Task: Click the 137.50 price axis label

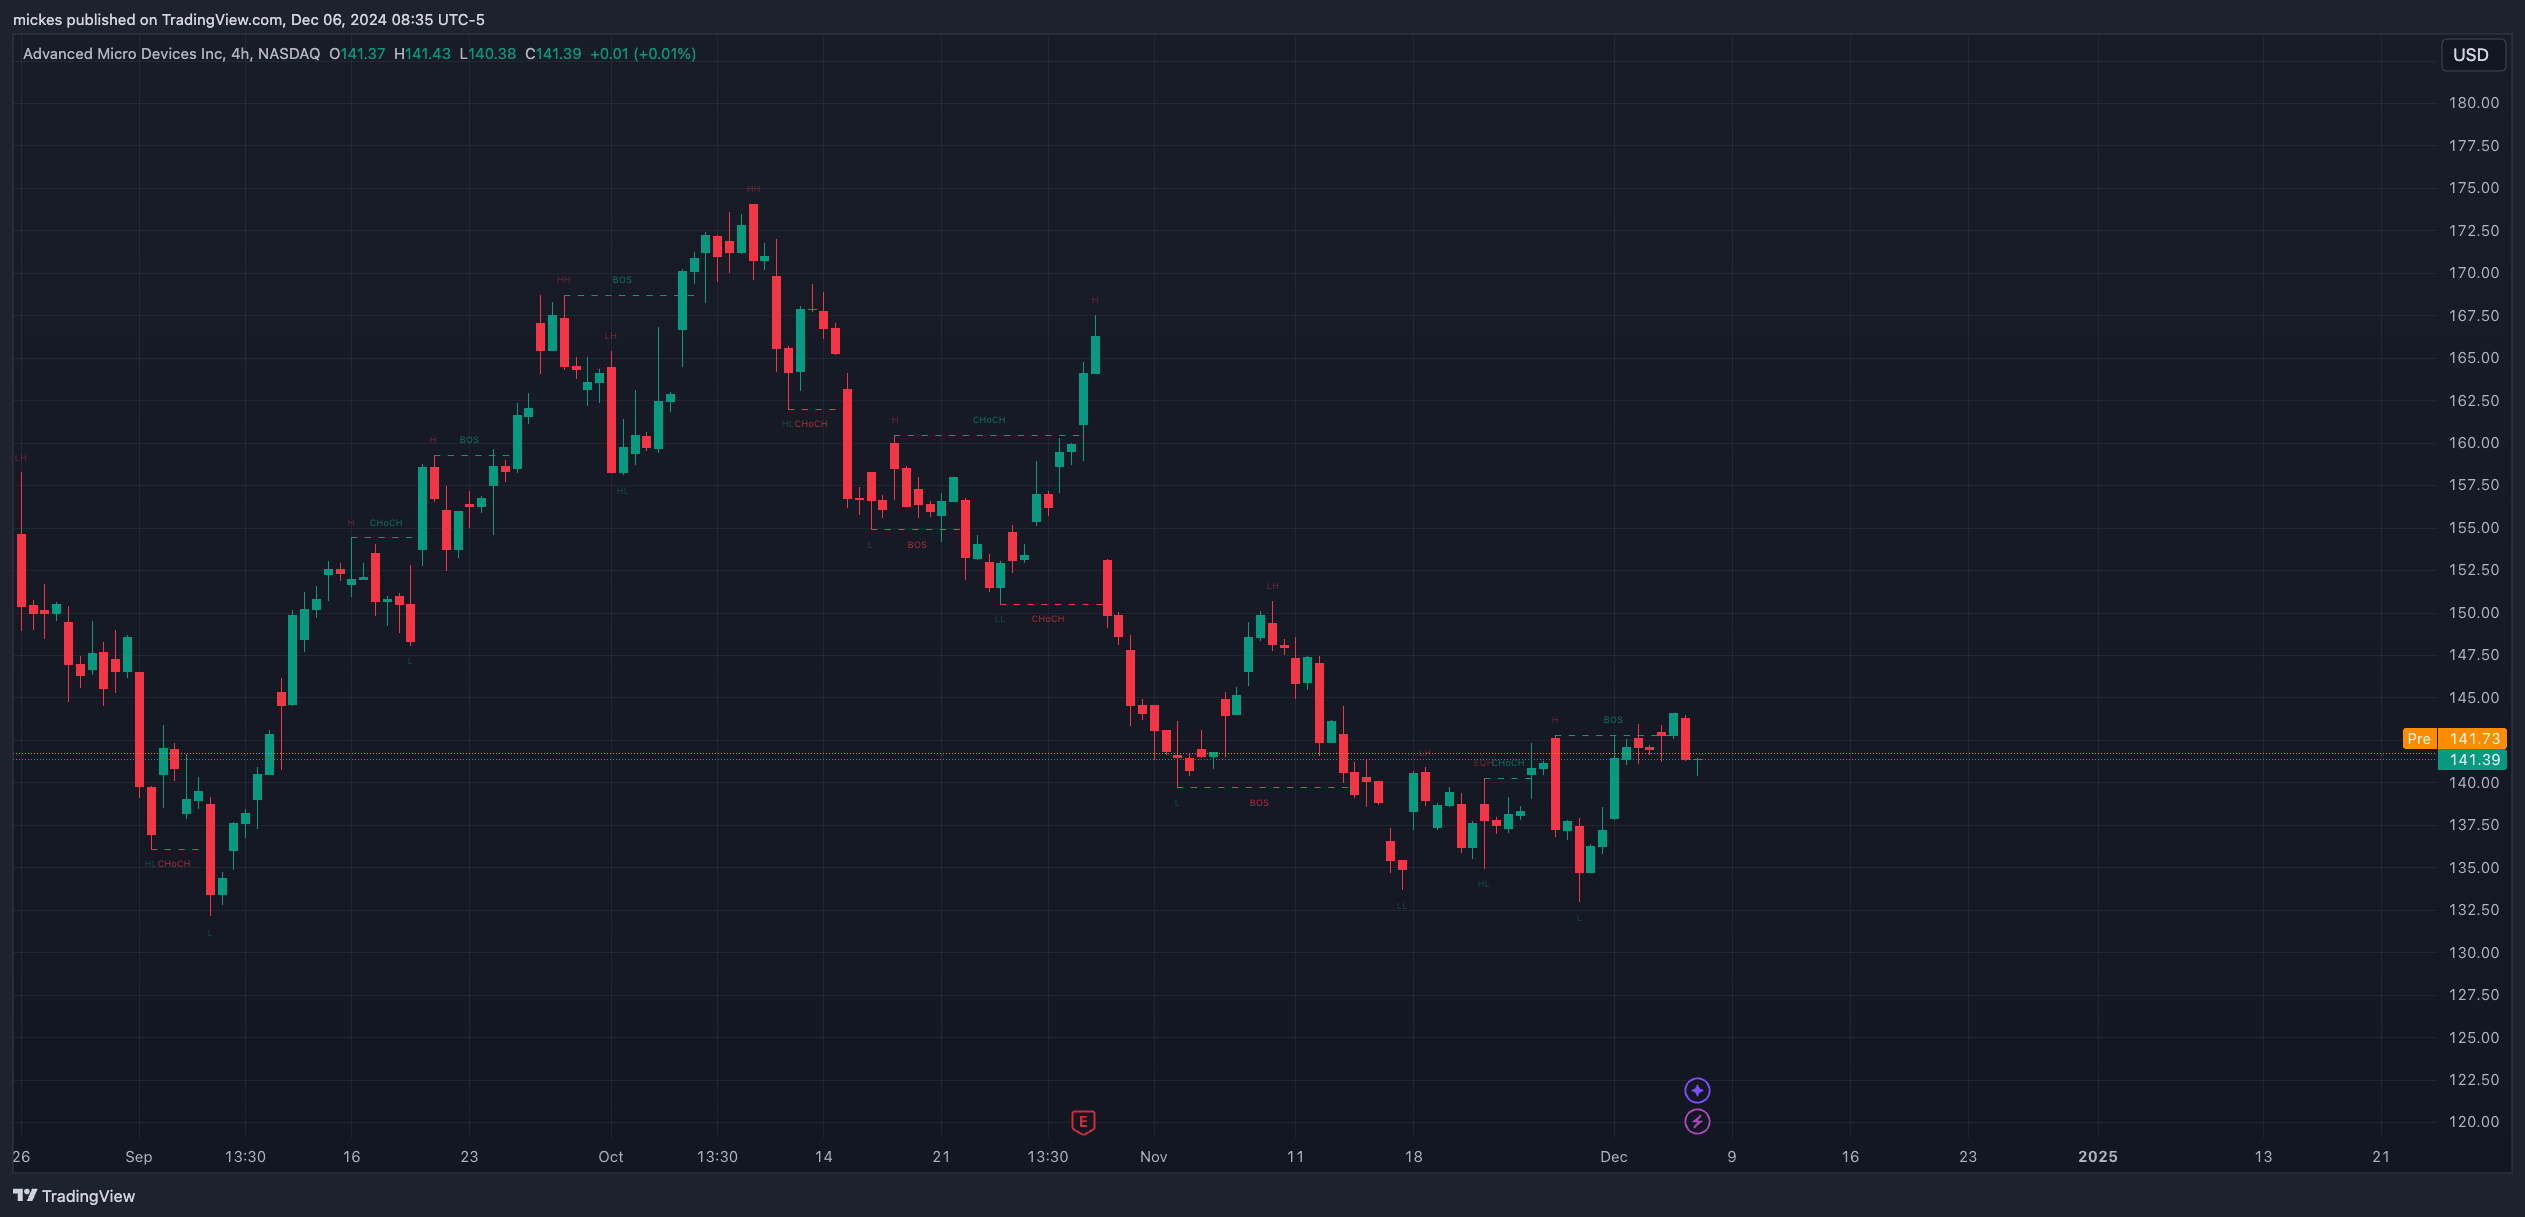Action: tap(2473, 825)
